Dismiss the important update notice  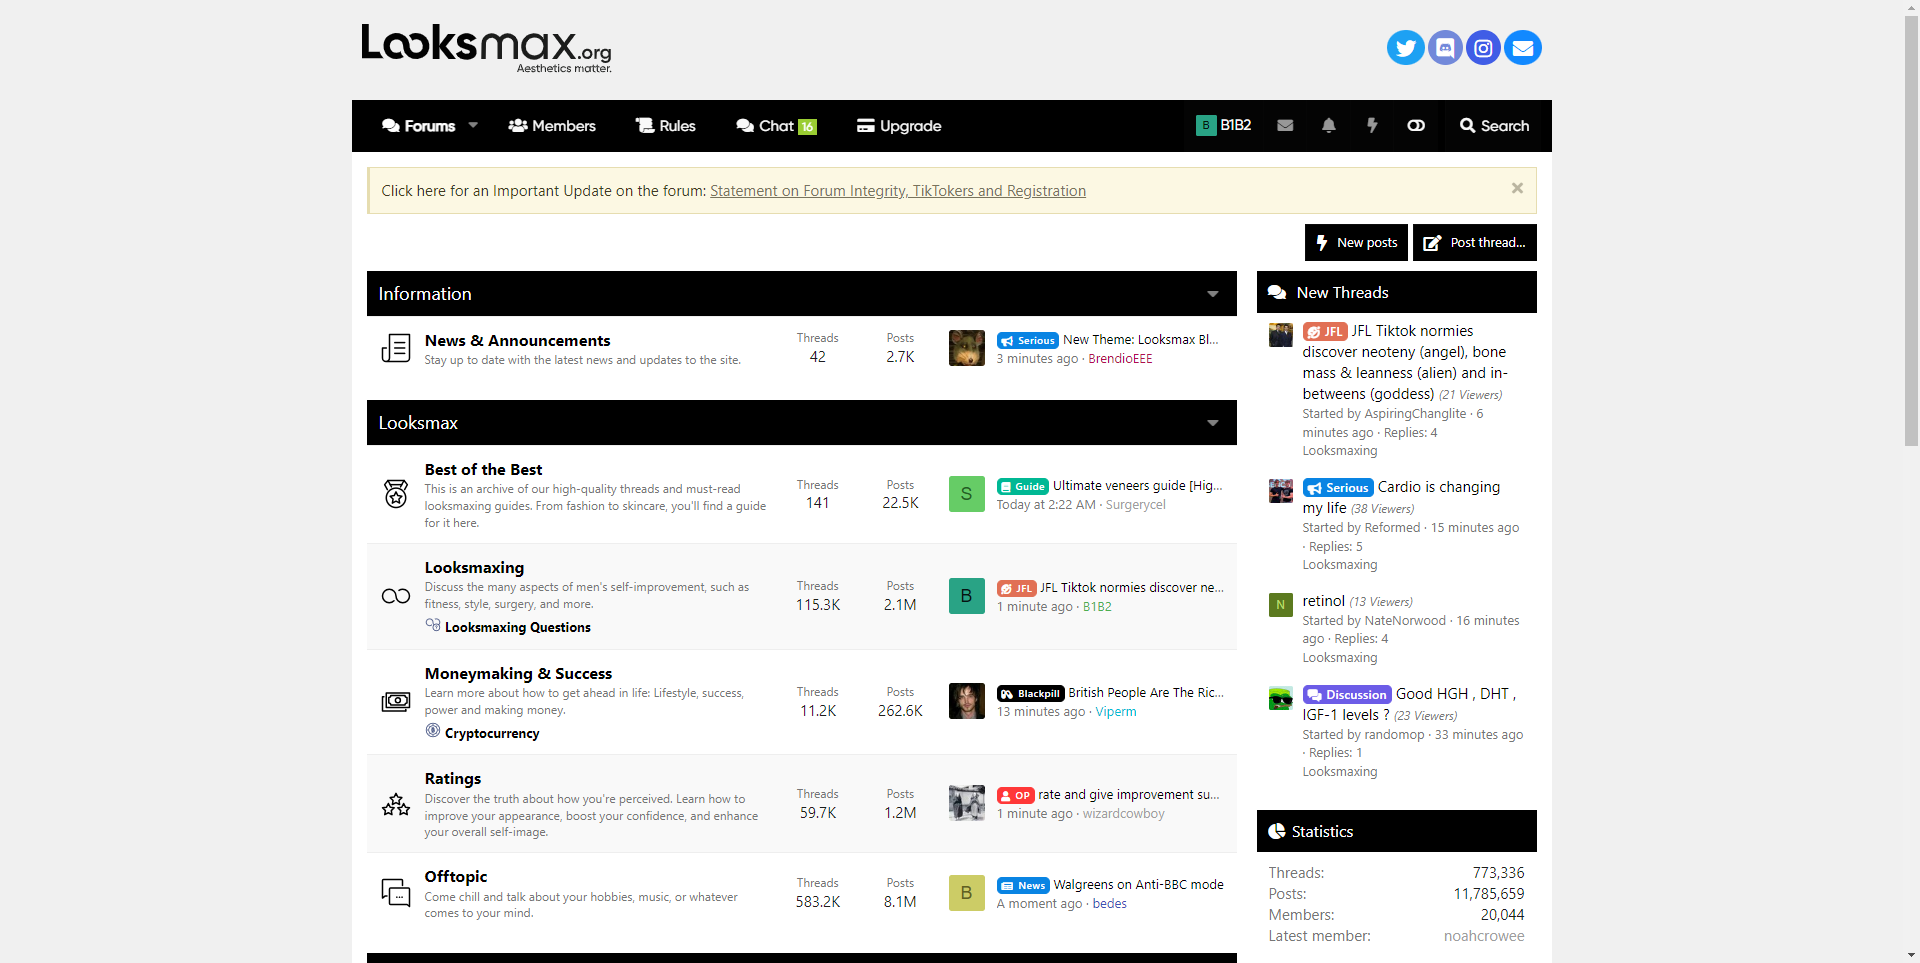pyautogui.click(x=1517, y=188)
